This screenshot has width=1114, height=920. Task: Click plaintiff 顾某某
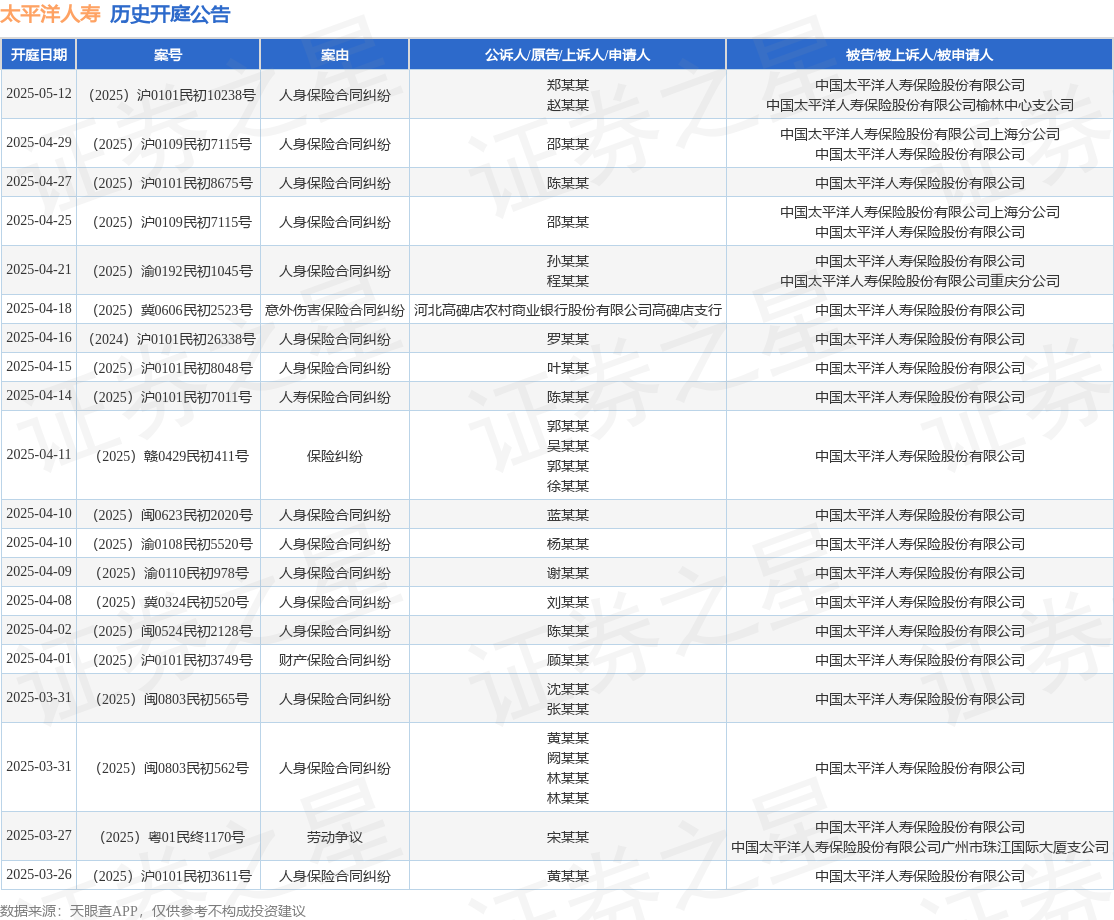coord(568,661)
